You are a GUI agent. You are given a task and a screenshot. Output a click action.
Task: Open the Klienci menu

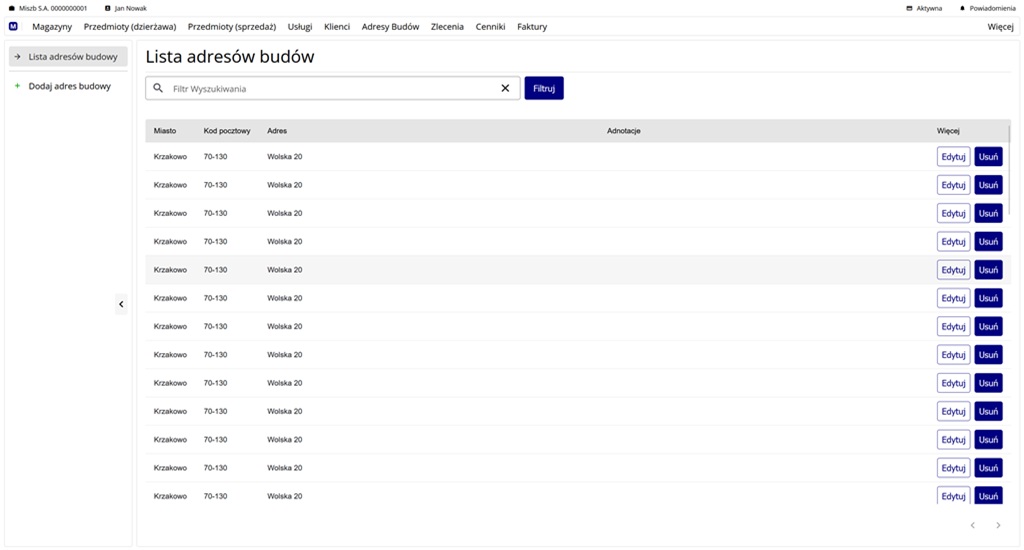[x=337, y=26]
